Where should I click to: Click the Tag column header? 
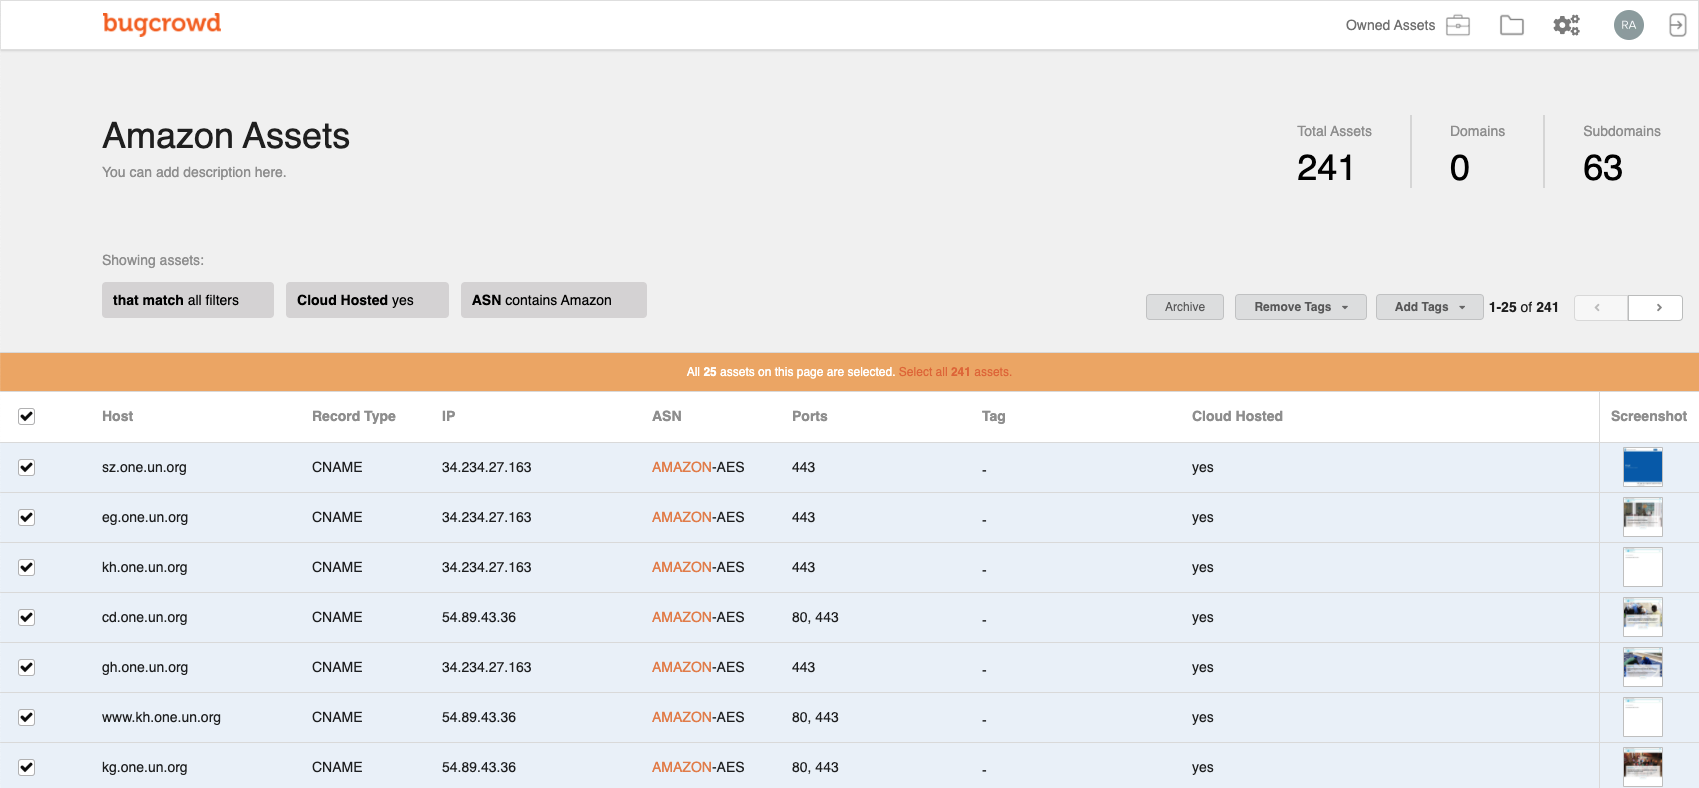(x=993, y=416)
